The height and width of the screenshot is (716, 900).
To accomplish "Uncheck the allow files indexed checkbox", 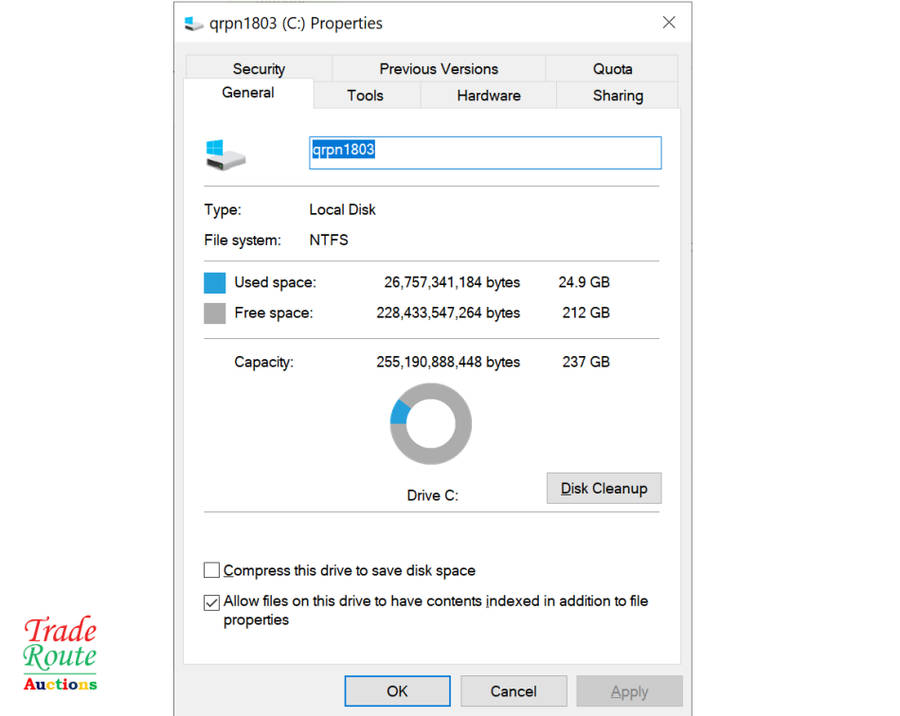I will click(212, 602).
